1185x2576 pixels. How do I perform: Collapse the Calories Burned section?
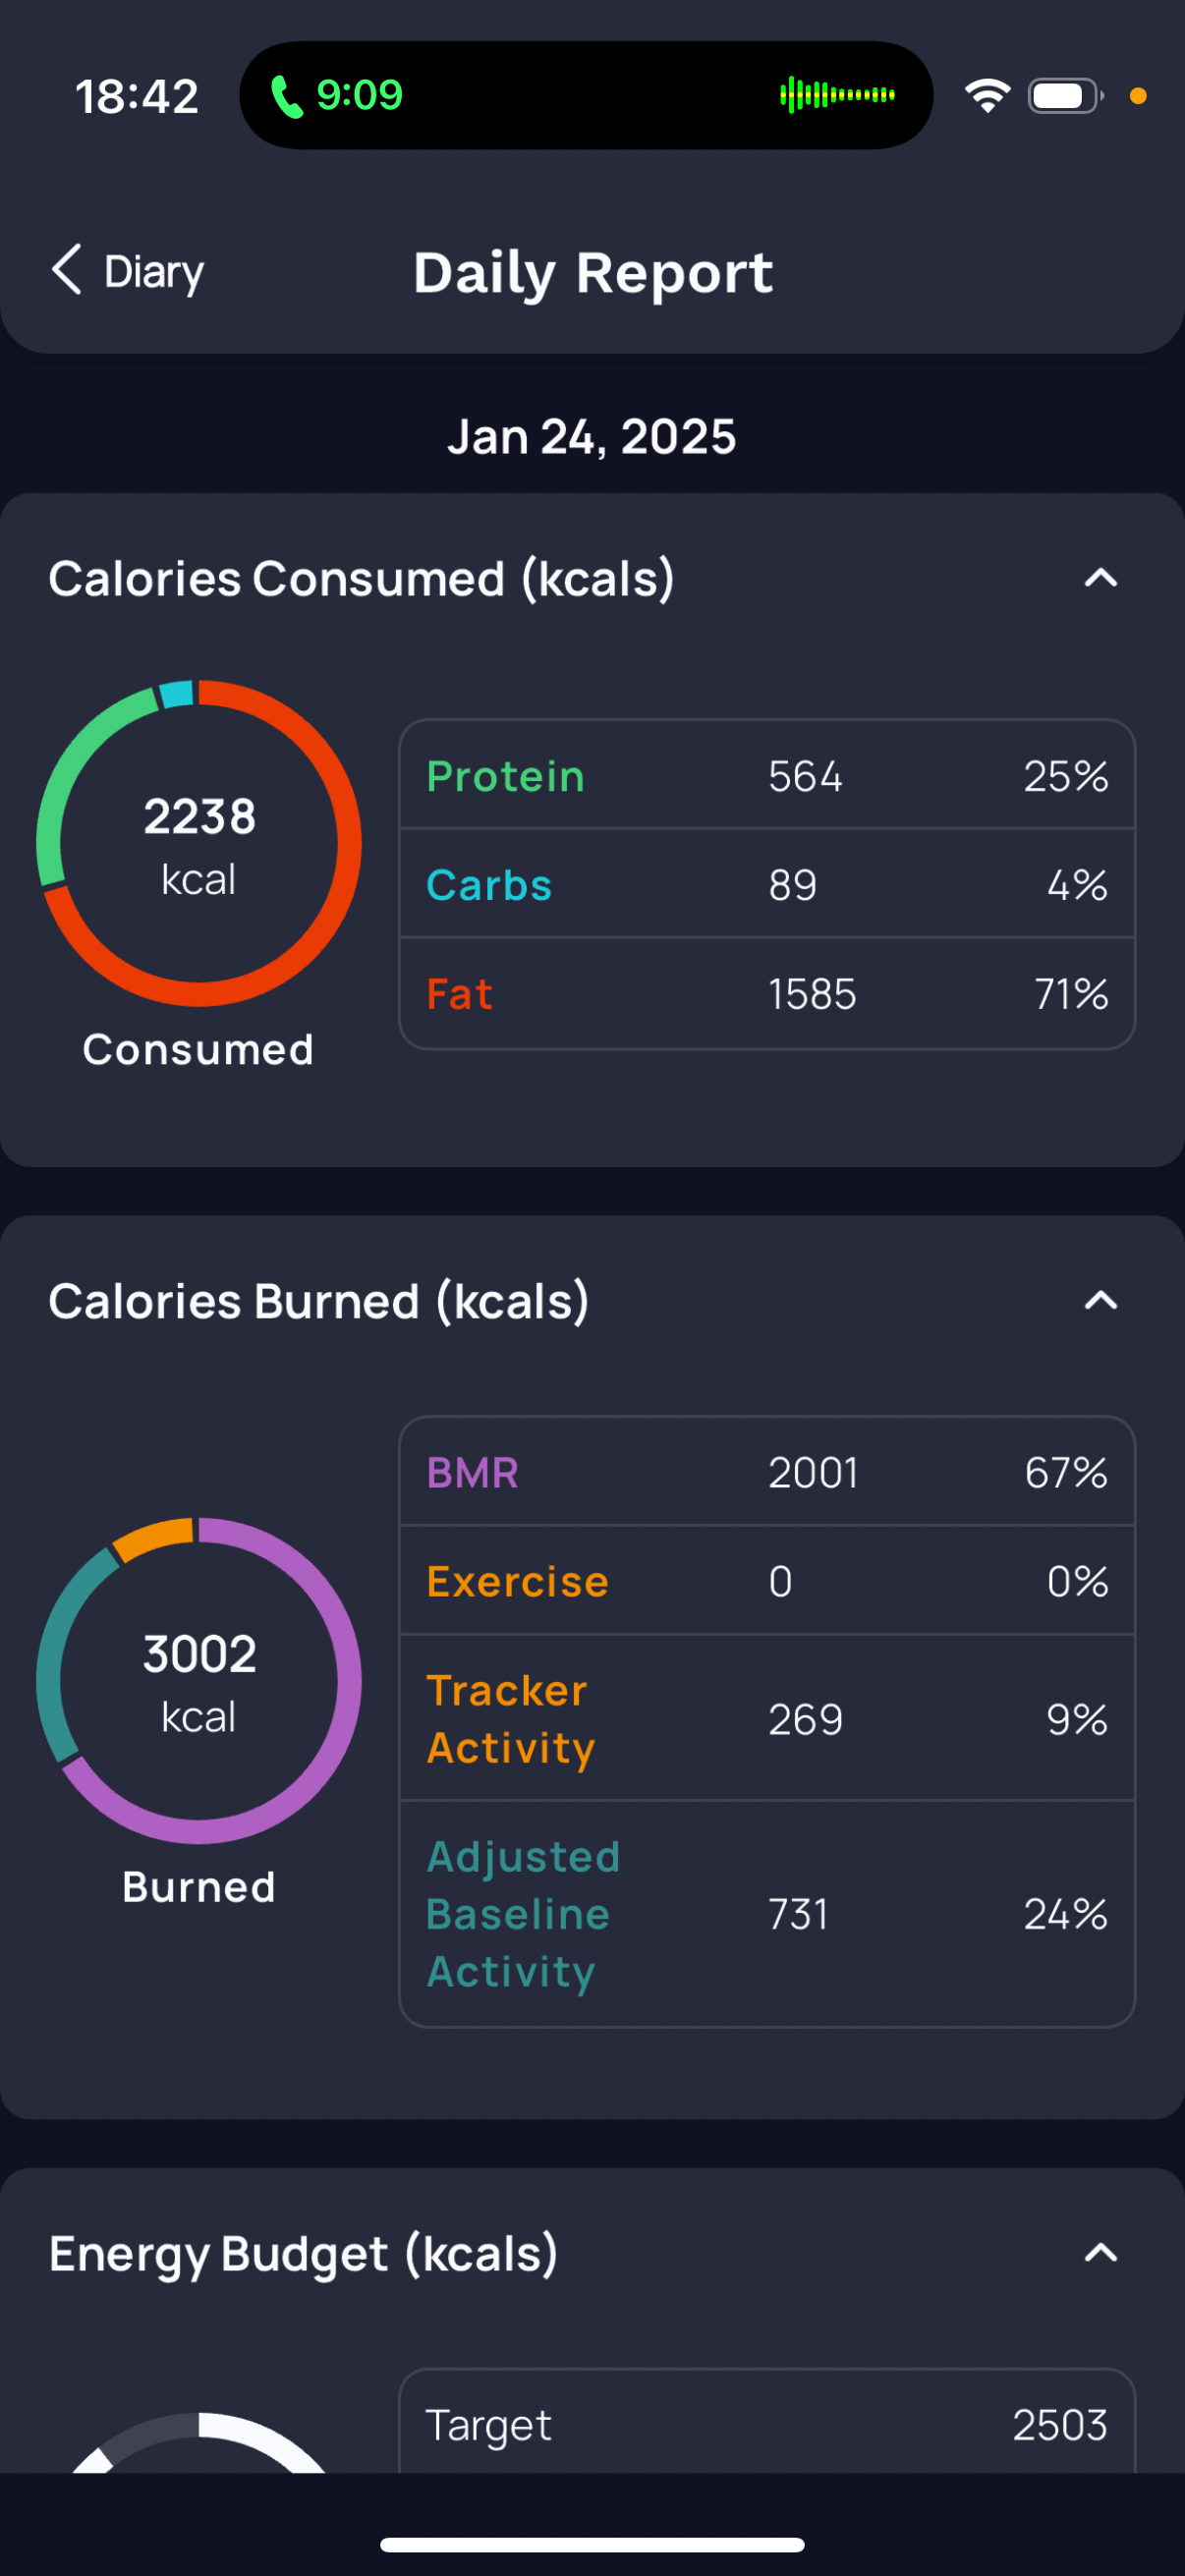[1100, 1300]
